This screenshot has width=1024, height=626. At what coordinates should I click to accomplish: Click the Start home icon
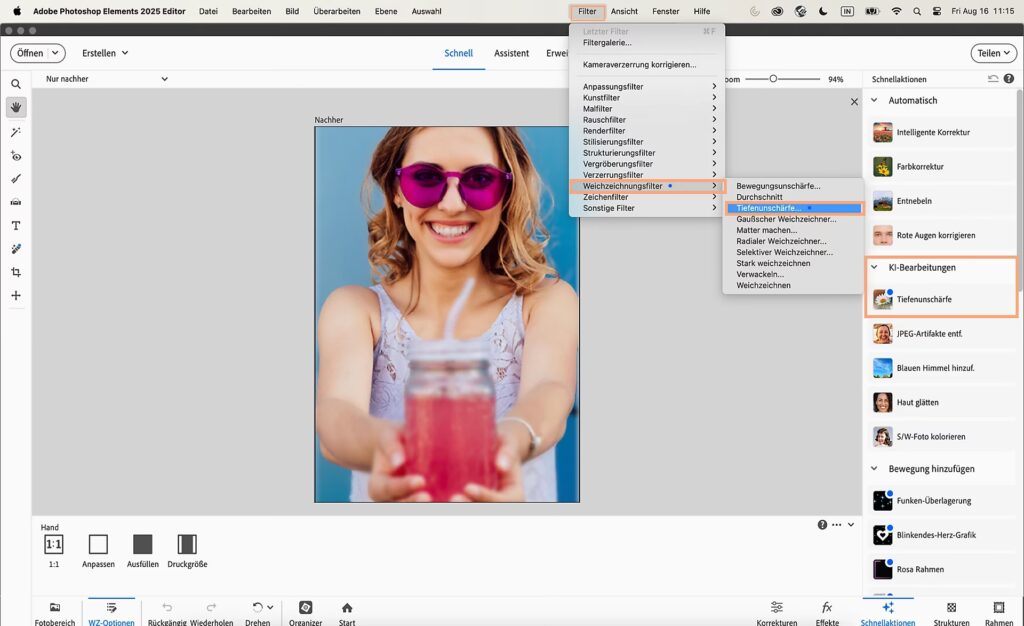pyautogui.click(x=347, y=608)
